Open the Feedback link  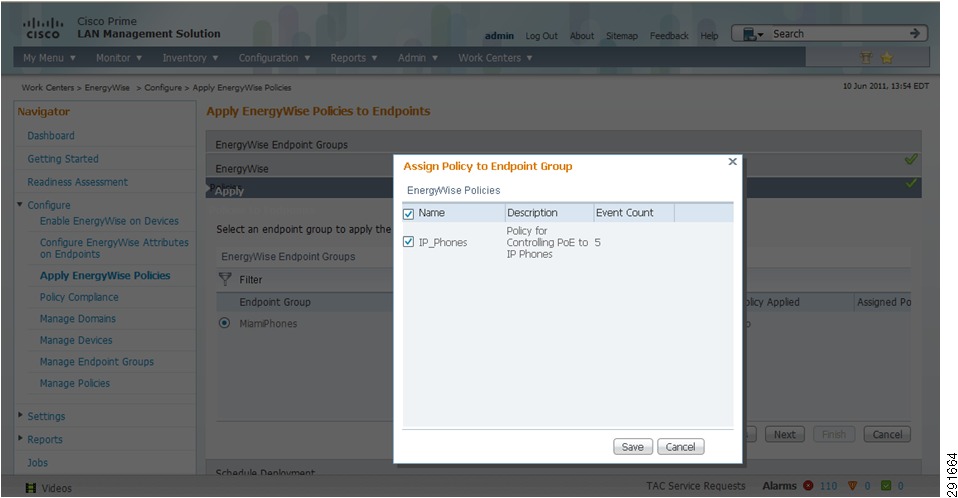(669, 36)
